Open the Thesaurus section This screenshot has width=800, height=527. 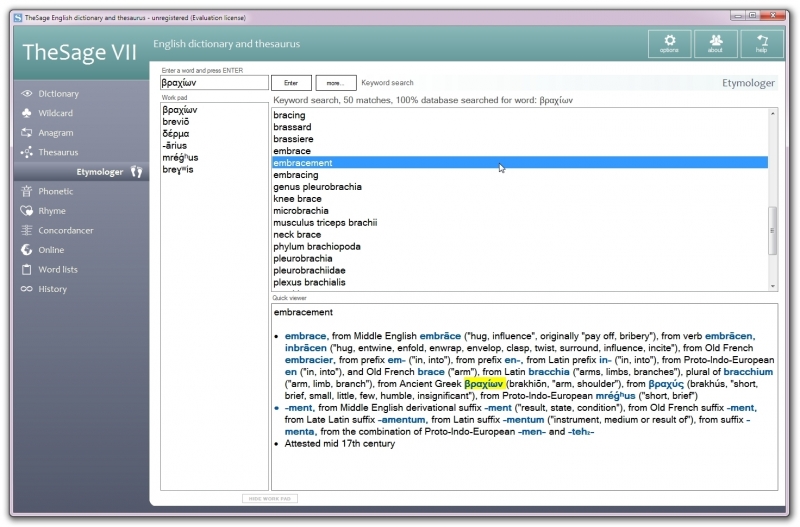pos(58,152)
